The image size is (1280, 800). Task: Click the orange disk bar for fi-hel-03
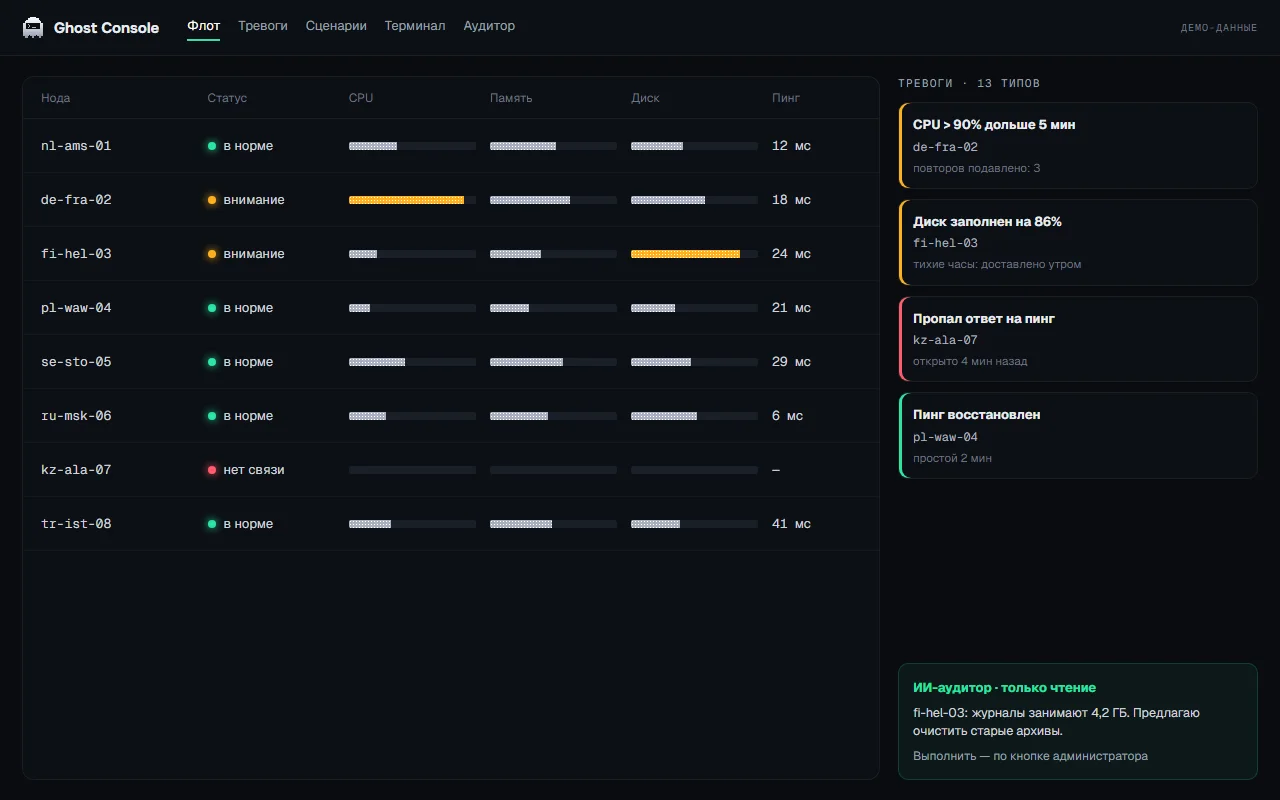(694, 254)
